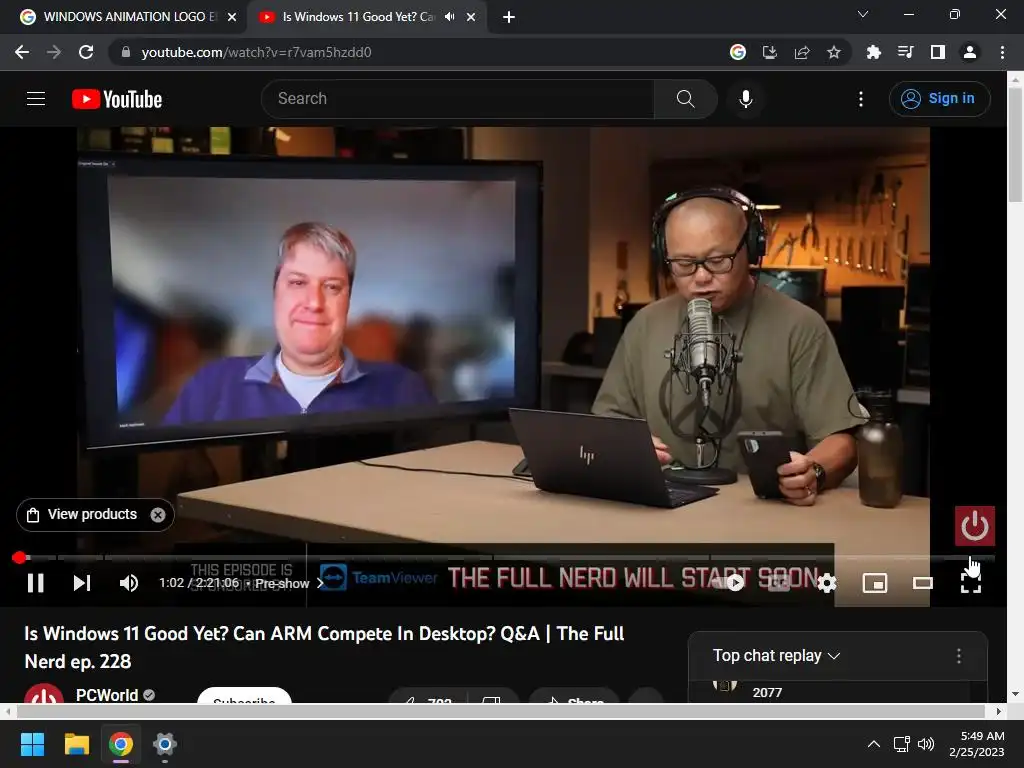Select the Is Windows 11 Good Yet tab
This screenshot has height=768, width=1024.
357,17
